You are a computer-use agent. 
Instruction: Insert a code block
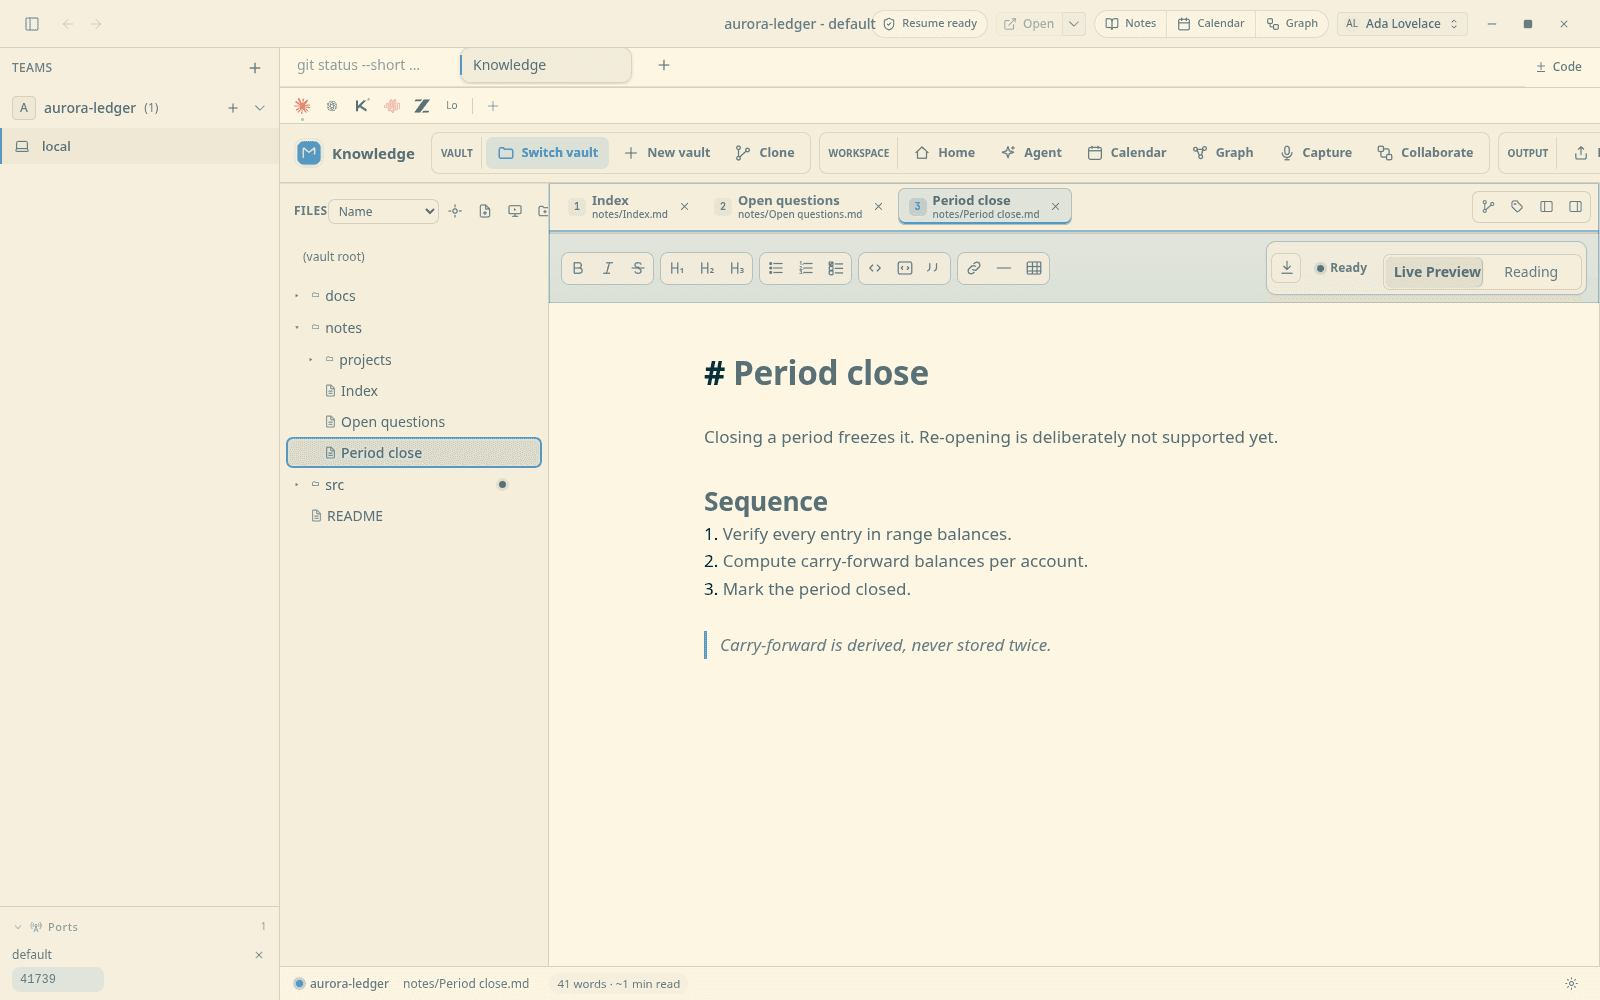point(905,268)
